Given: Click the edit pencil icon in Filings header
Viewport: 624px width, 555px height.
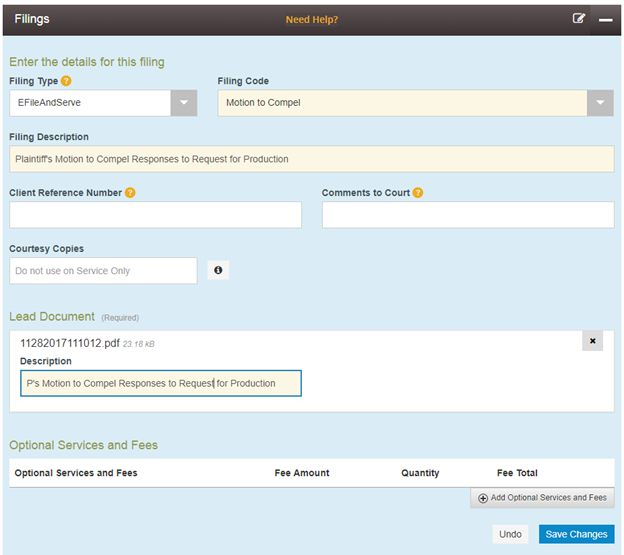Looking at the screenshot, I should point(579,19).
